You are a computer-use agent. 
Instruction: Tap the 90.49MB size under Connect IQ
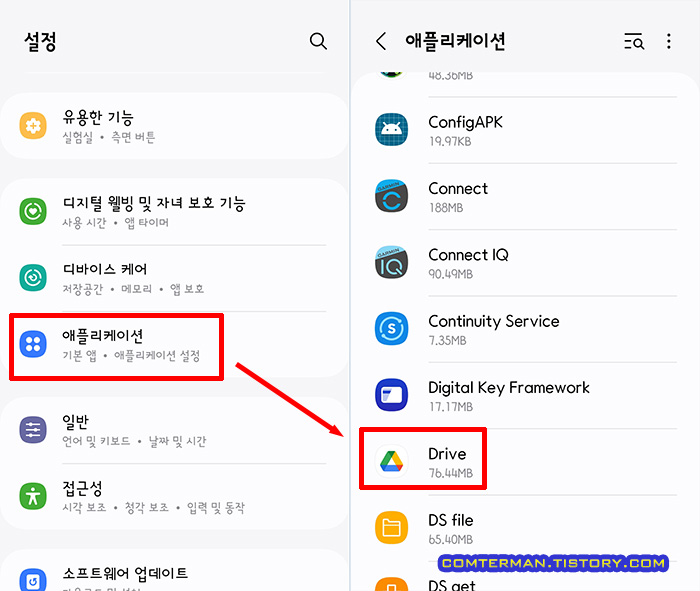(x=450, y=274)
